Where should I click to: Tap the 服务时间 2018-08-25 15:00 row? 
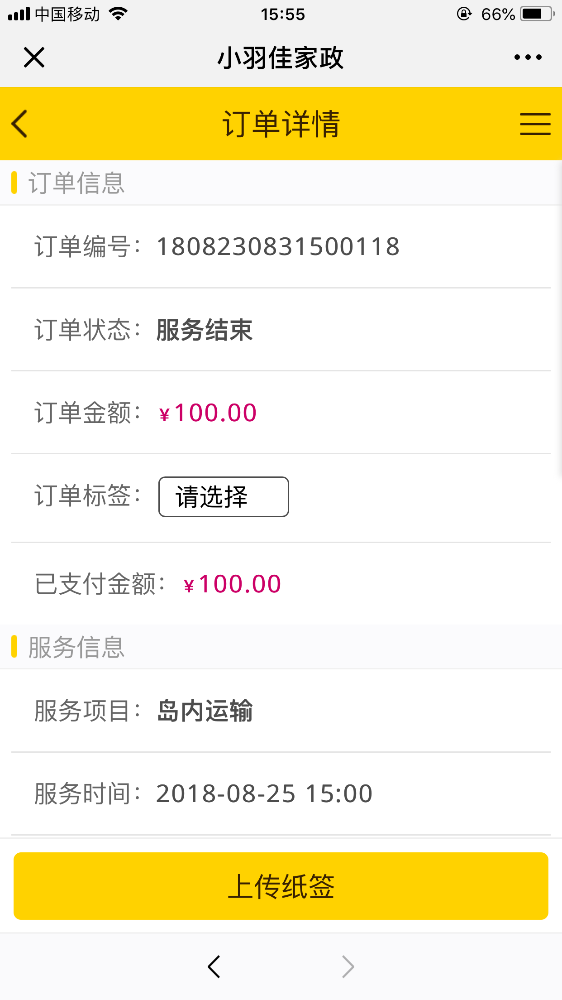(281, 794)
